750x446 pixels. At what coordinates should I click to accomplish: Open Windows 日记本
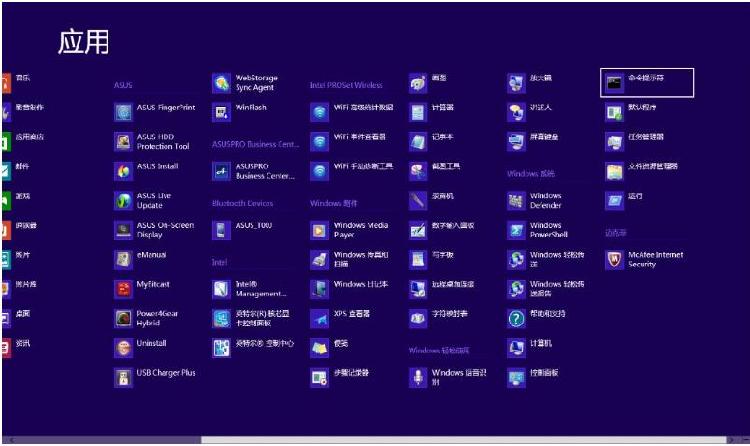pos(349,289)
